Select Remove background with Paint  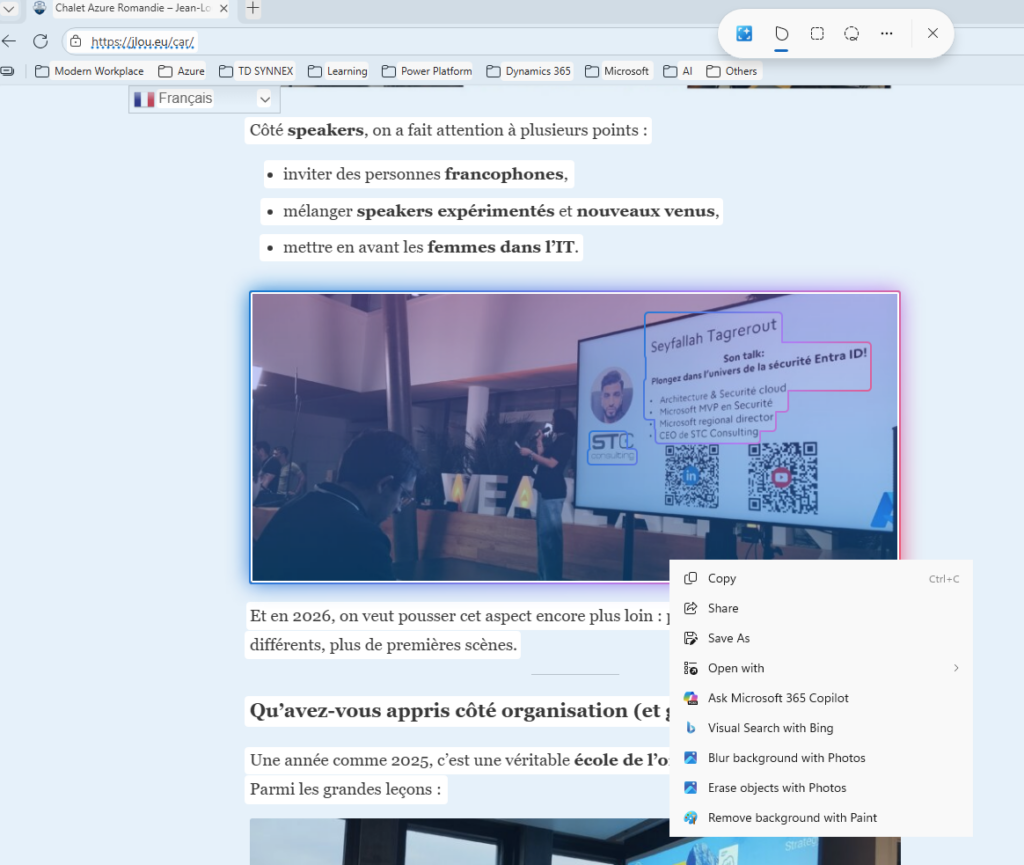coord(792,818)
